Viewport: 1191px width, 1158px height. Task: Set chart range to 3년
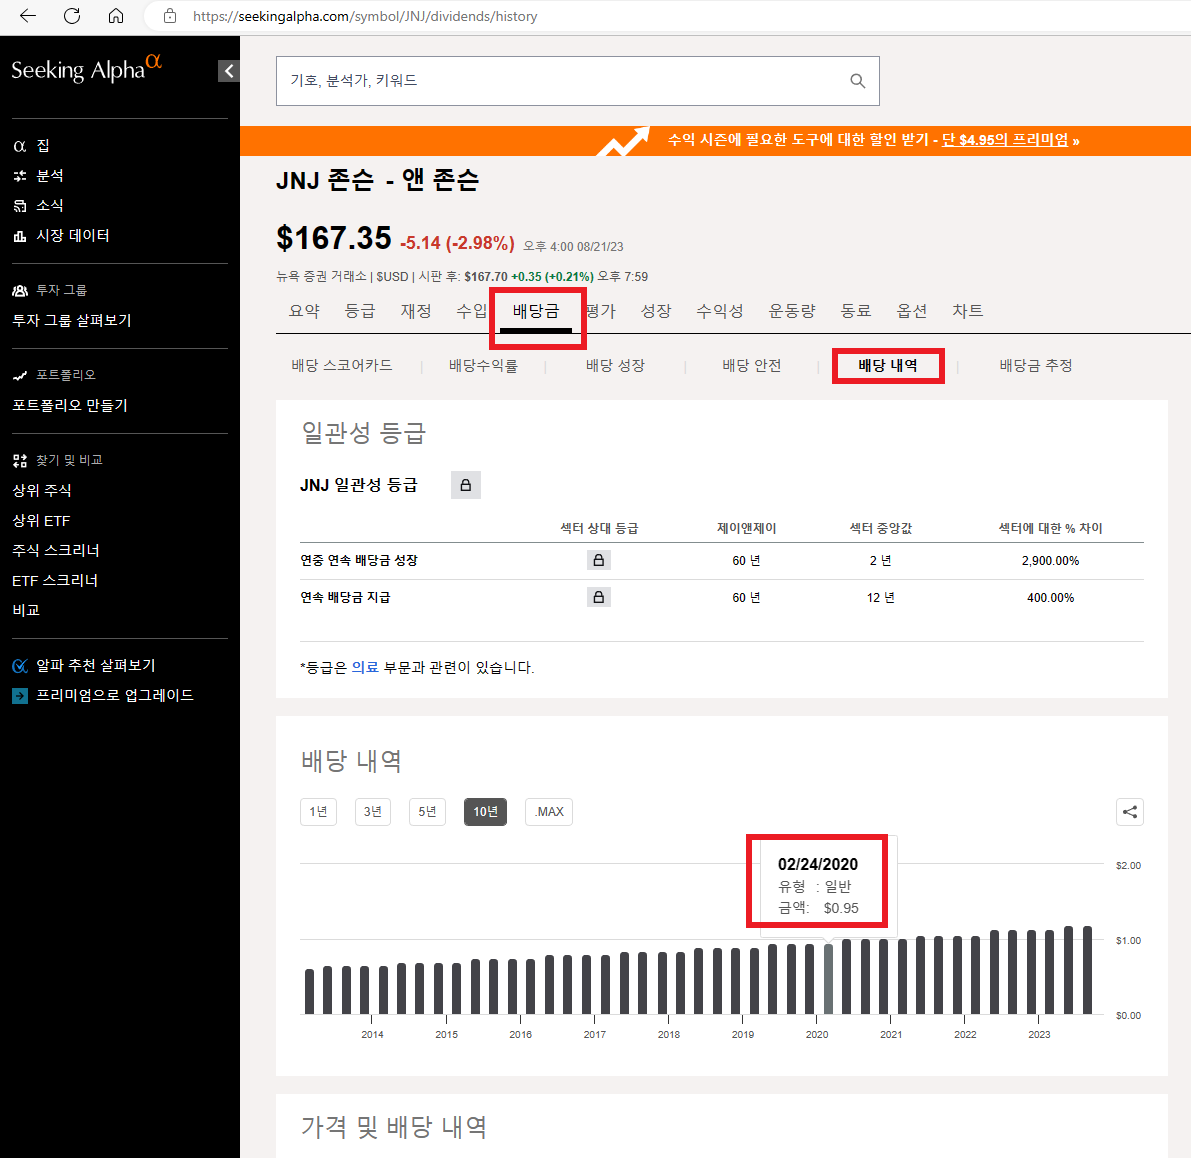[373, 812]
